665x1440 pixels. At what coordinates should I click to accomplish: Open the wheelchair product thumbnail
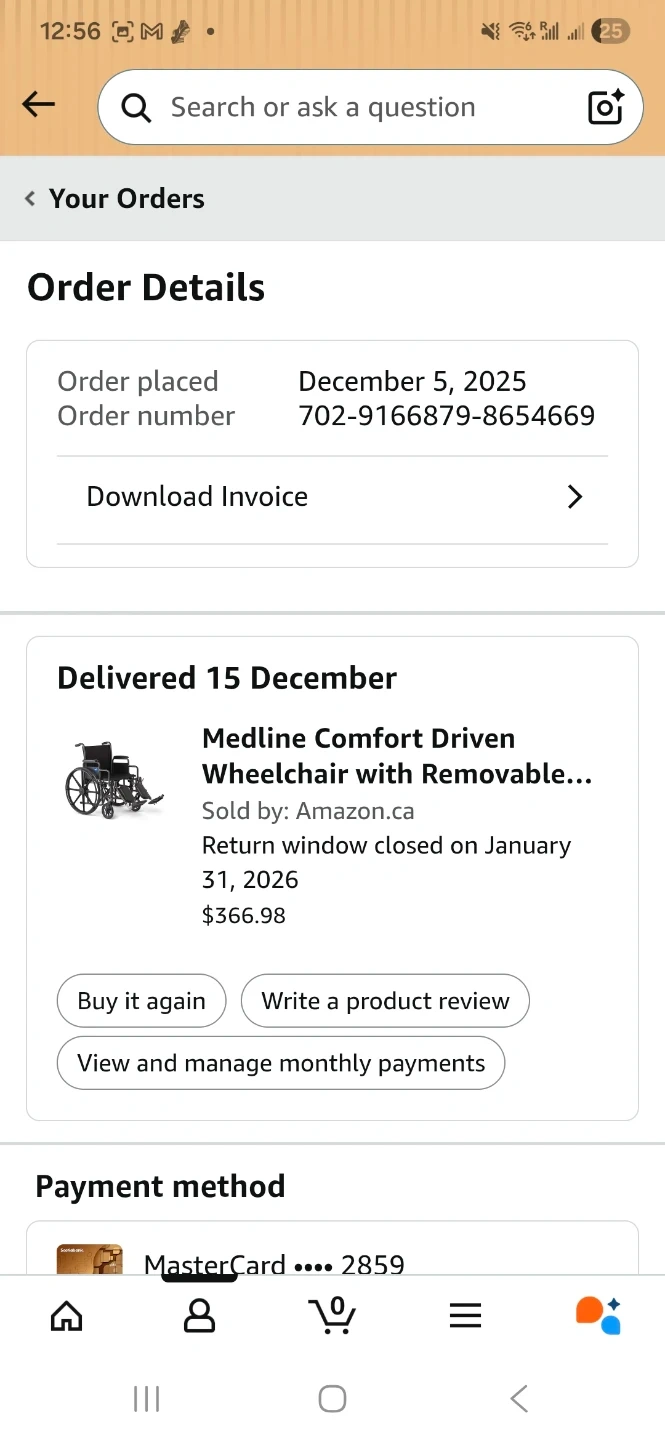(114, 780)
